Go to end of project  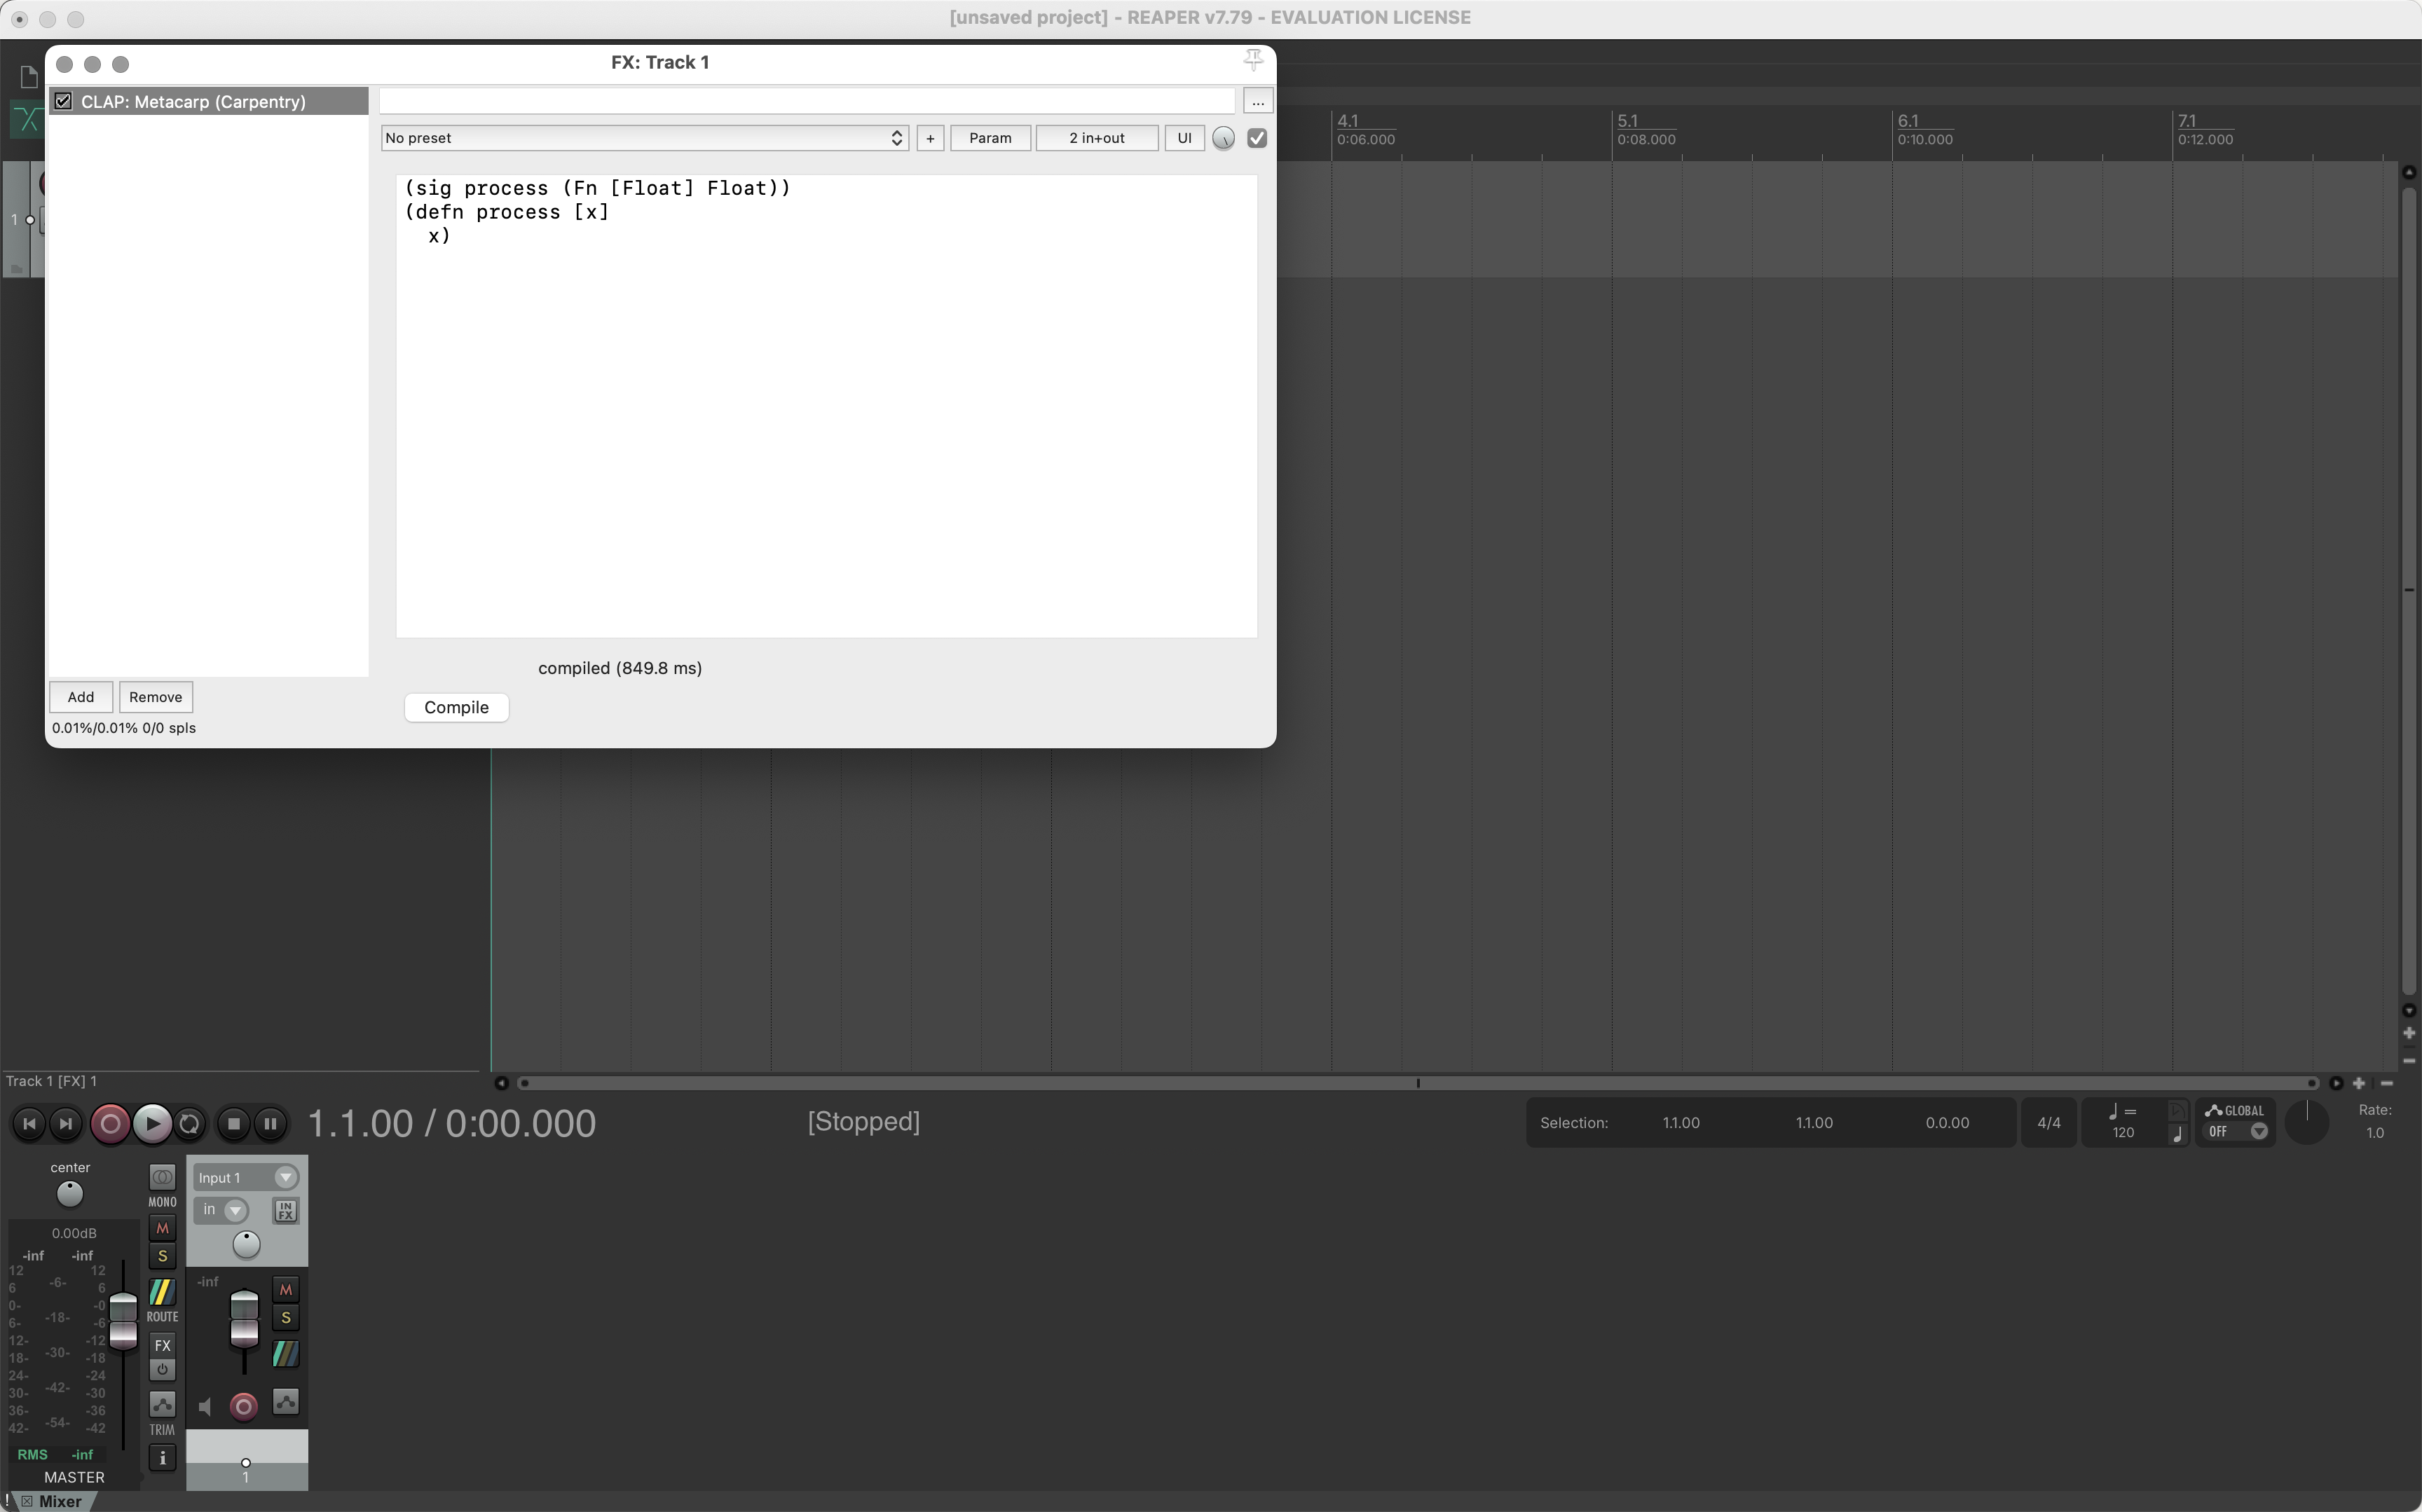[65, 1124]
